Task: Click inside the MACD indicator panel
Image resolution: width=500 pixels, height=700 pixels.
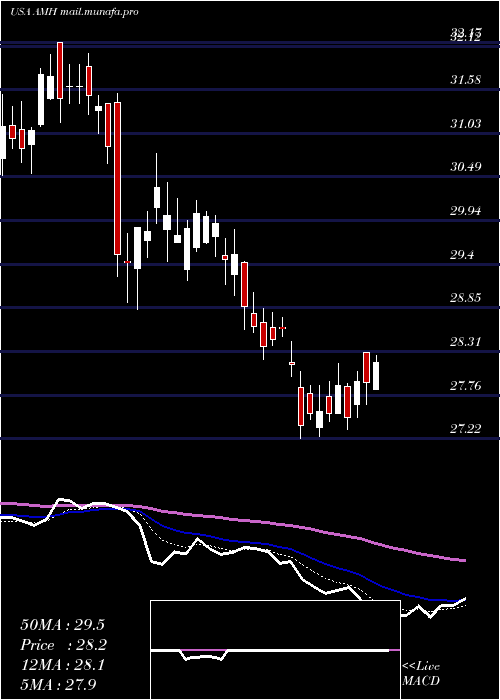Action: pyautogui.click(x=275, y=650)
